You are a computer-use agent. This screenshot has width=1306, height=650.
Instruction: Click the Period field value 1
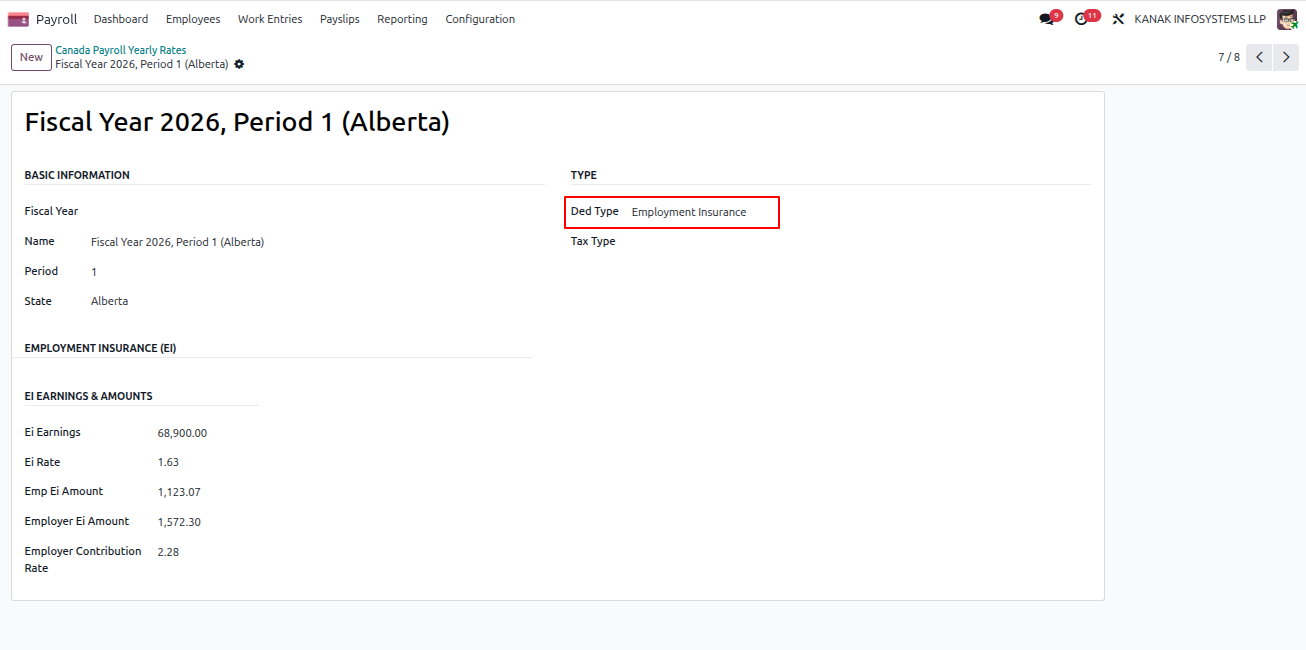[94, 272]
